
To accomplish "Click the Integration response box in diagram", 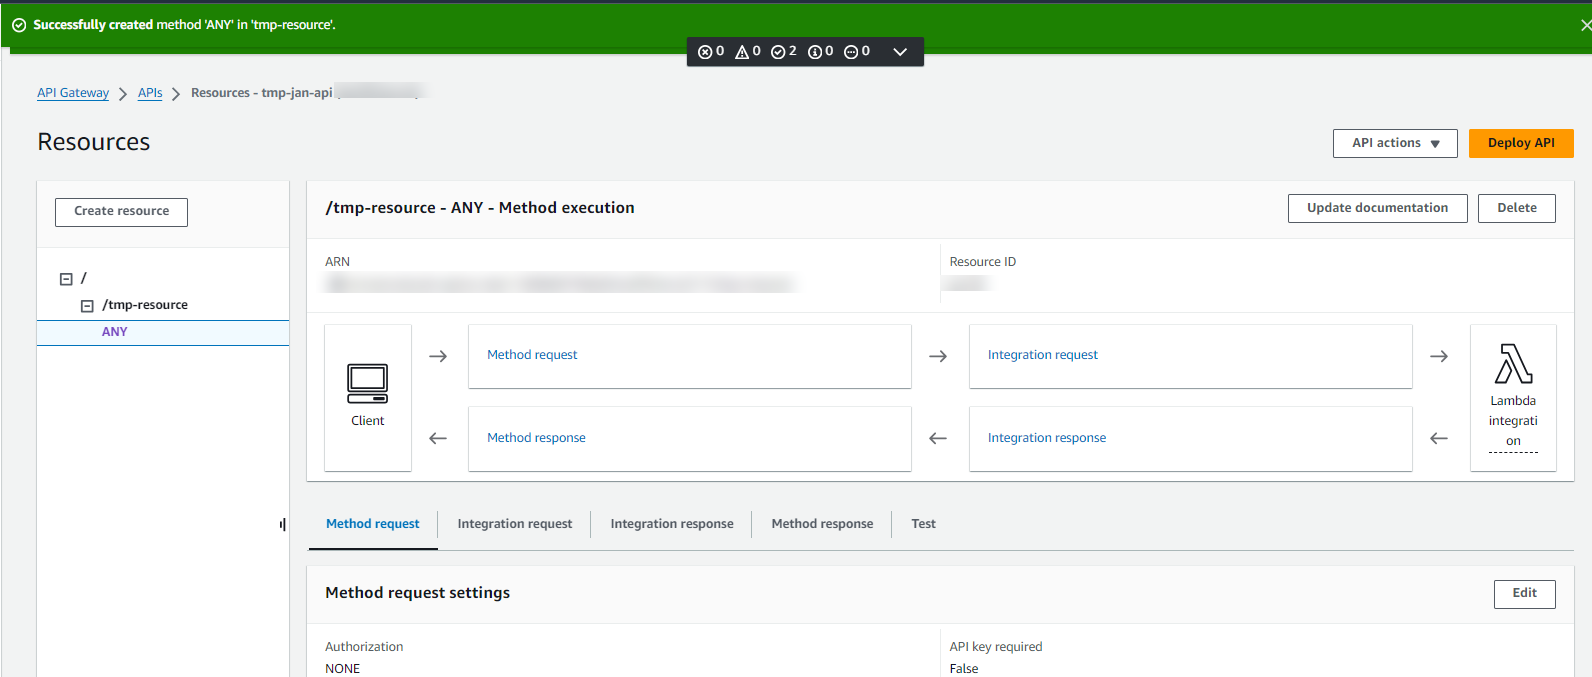I will 1190,438.
